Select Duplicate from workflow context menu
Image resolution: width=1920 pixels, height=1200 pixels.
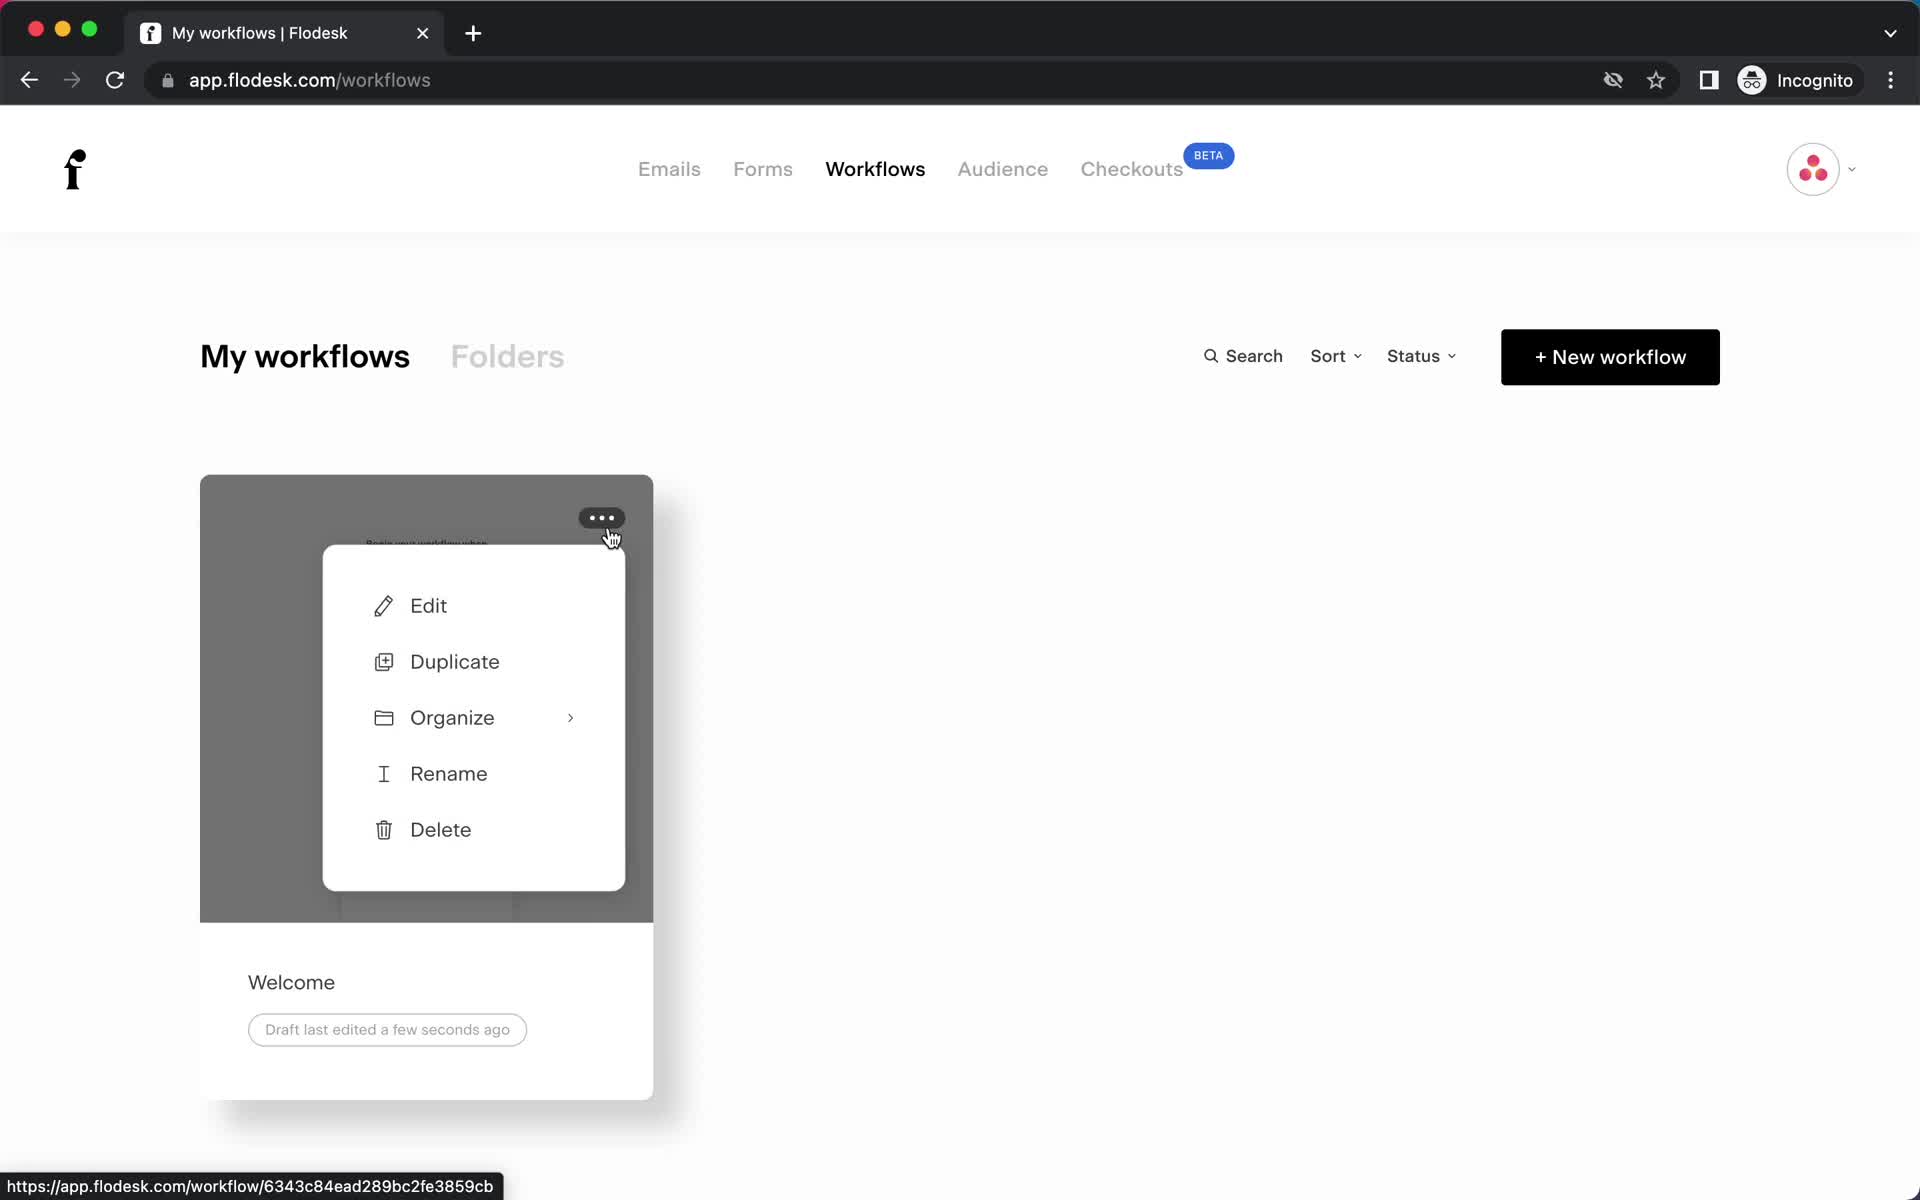click(453, 661)
